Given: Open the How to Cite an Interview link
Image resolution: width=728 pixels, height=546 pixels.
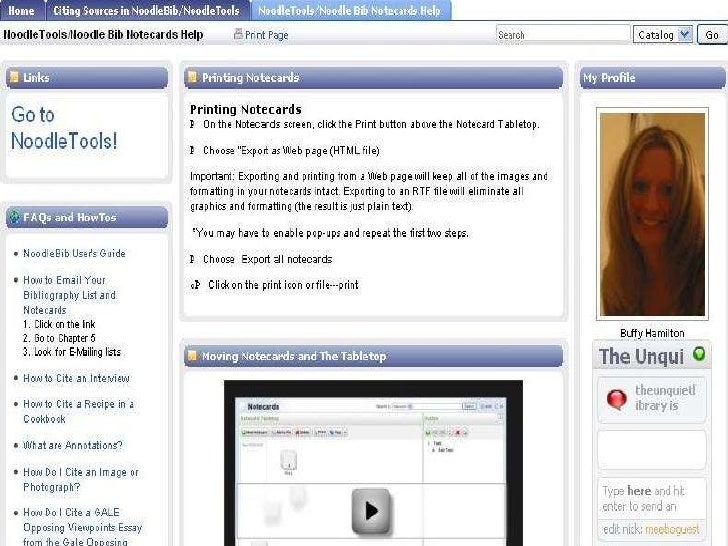Looking at the screenshot, I should pyautogui.click(x=76, y=378).
